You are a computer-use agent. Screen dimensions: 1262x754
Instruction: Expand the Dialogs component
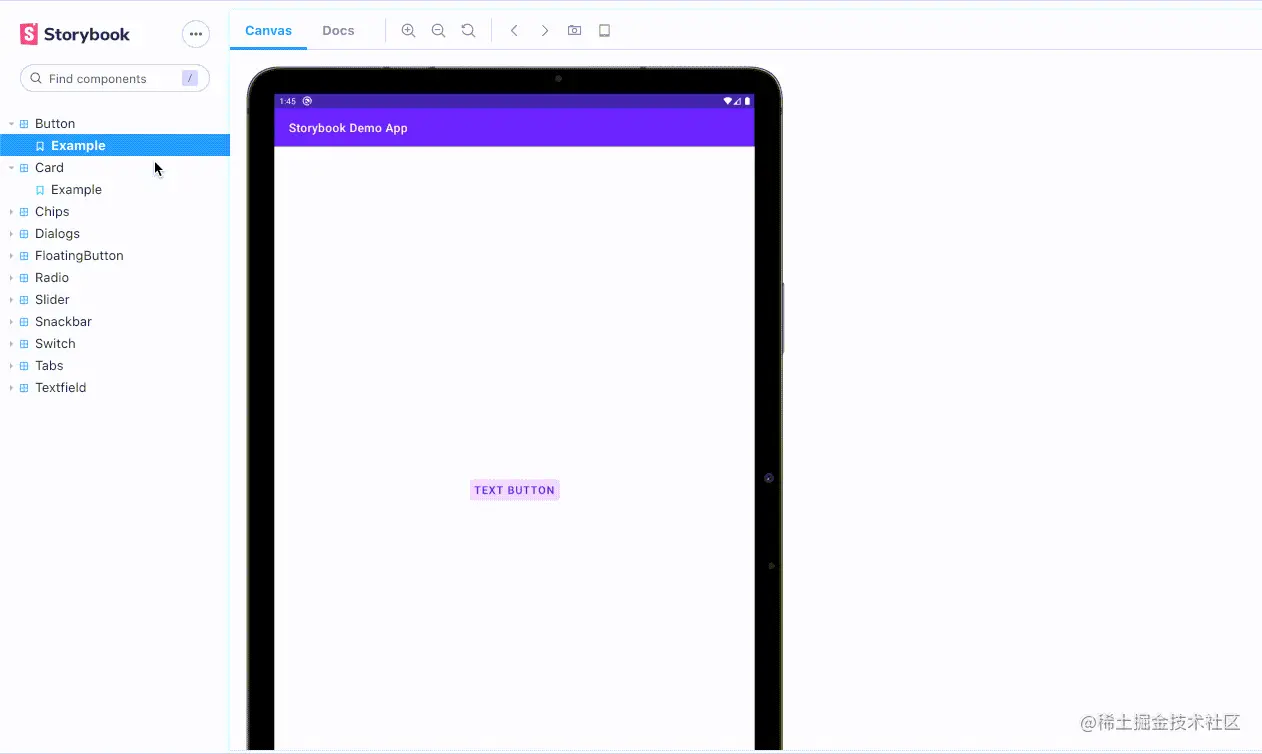click(57, 234)
